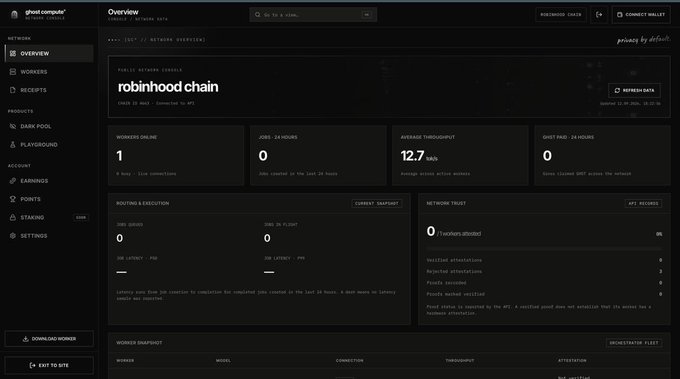This screenshot has width=680, height=379.
Task: Go to the Workers section
Action: point(49,72)
